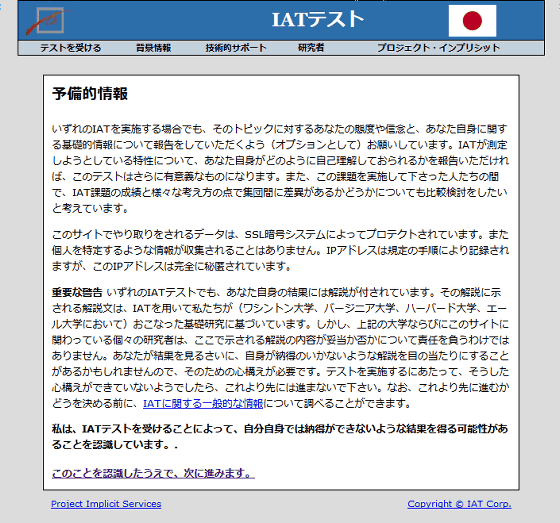Open the テストを受ける menu item

(x=71, y=48)
